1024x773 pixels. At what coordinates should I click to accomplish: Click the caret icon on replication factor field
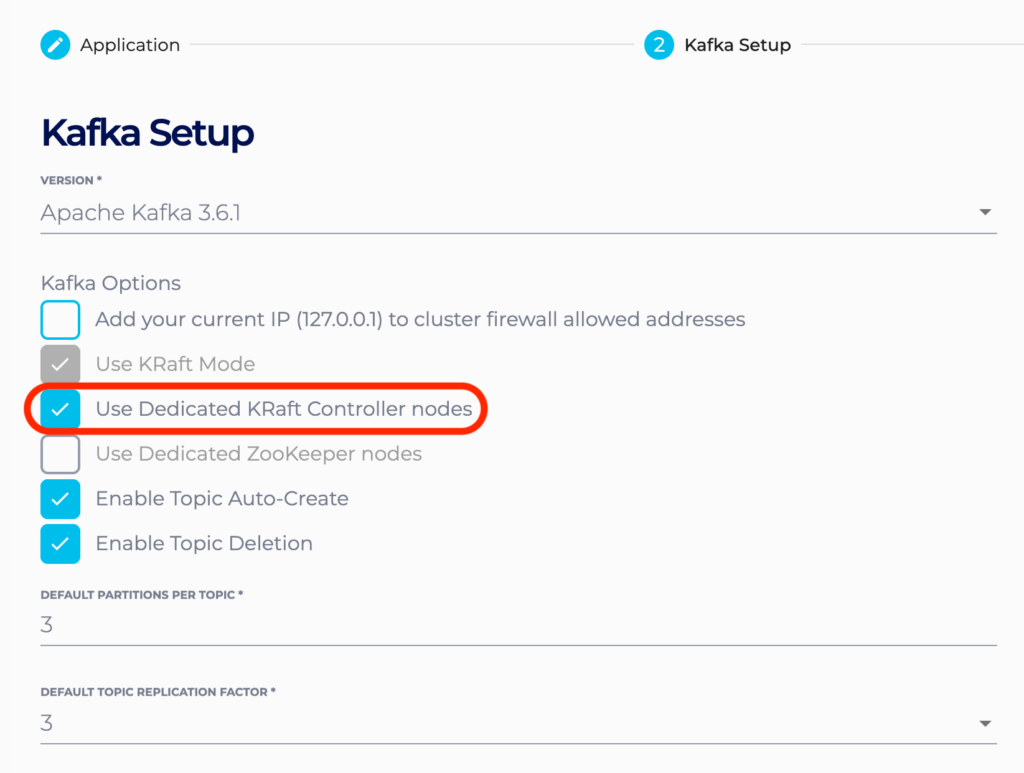coord(985,722)
